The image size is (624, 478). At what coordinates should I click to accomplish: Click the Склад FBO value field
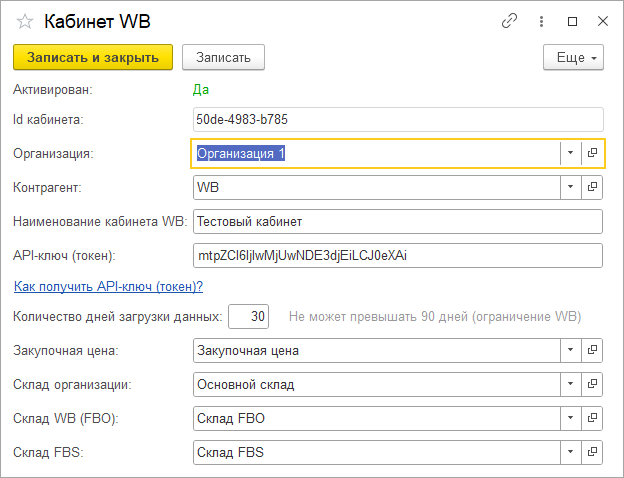click(376, 418)
